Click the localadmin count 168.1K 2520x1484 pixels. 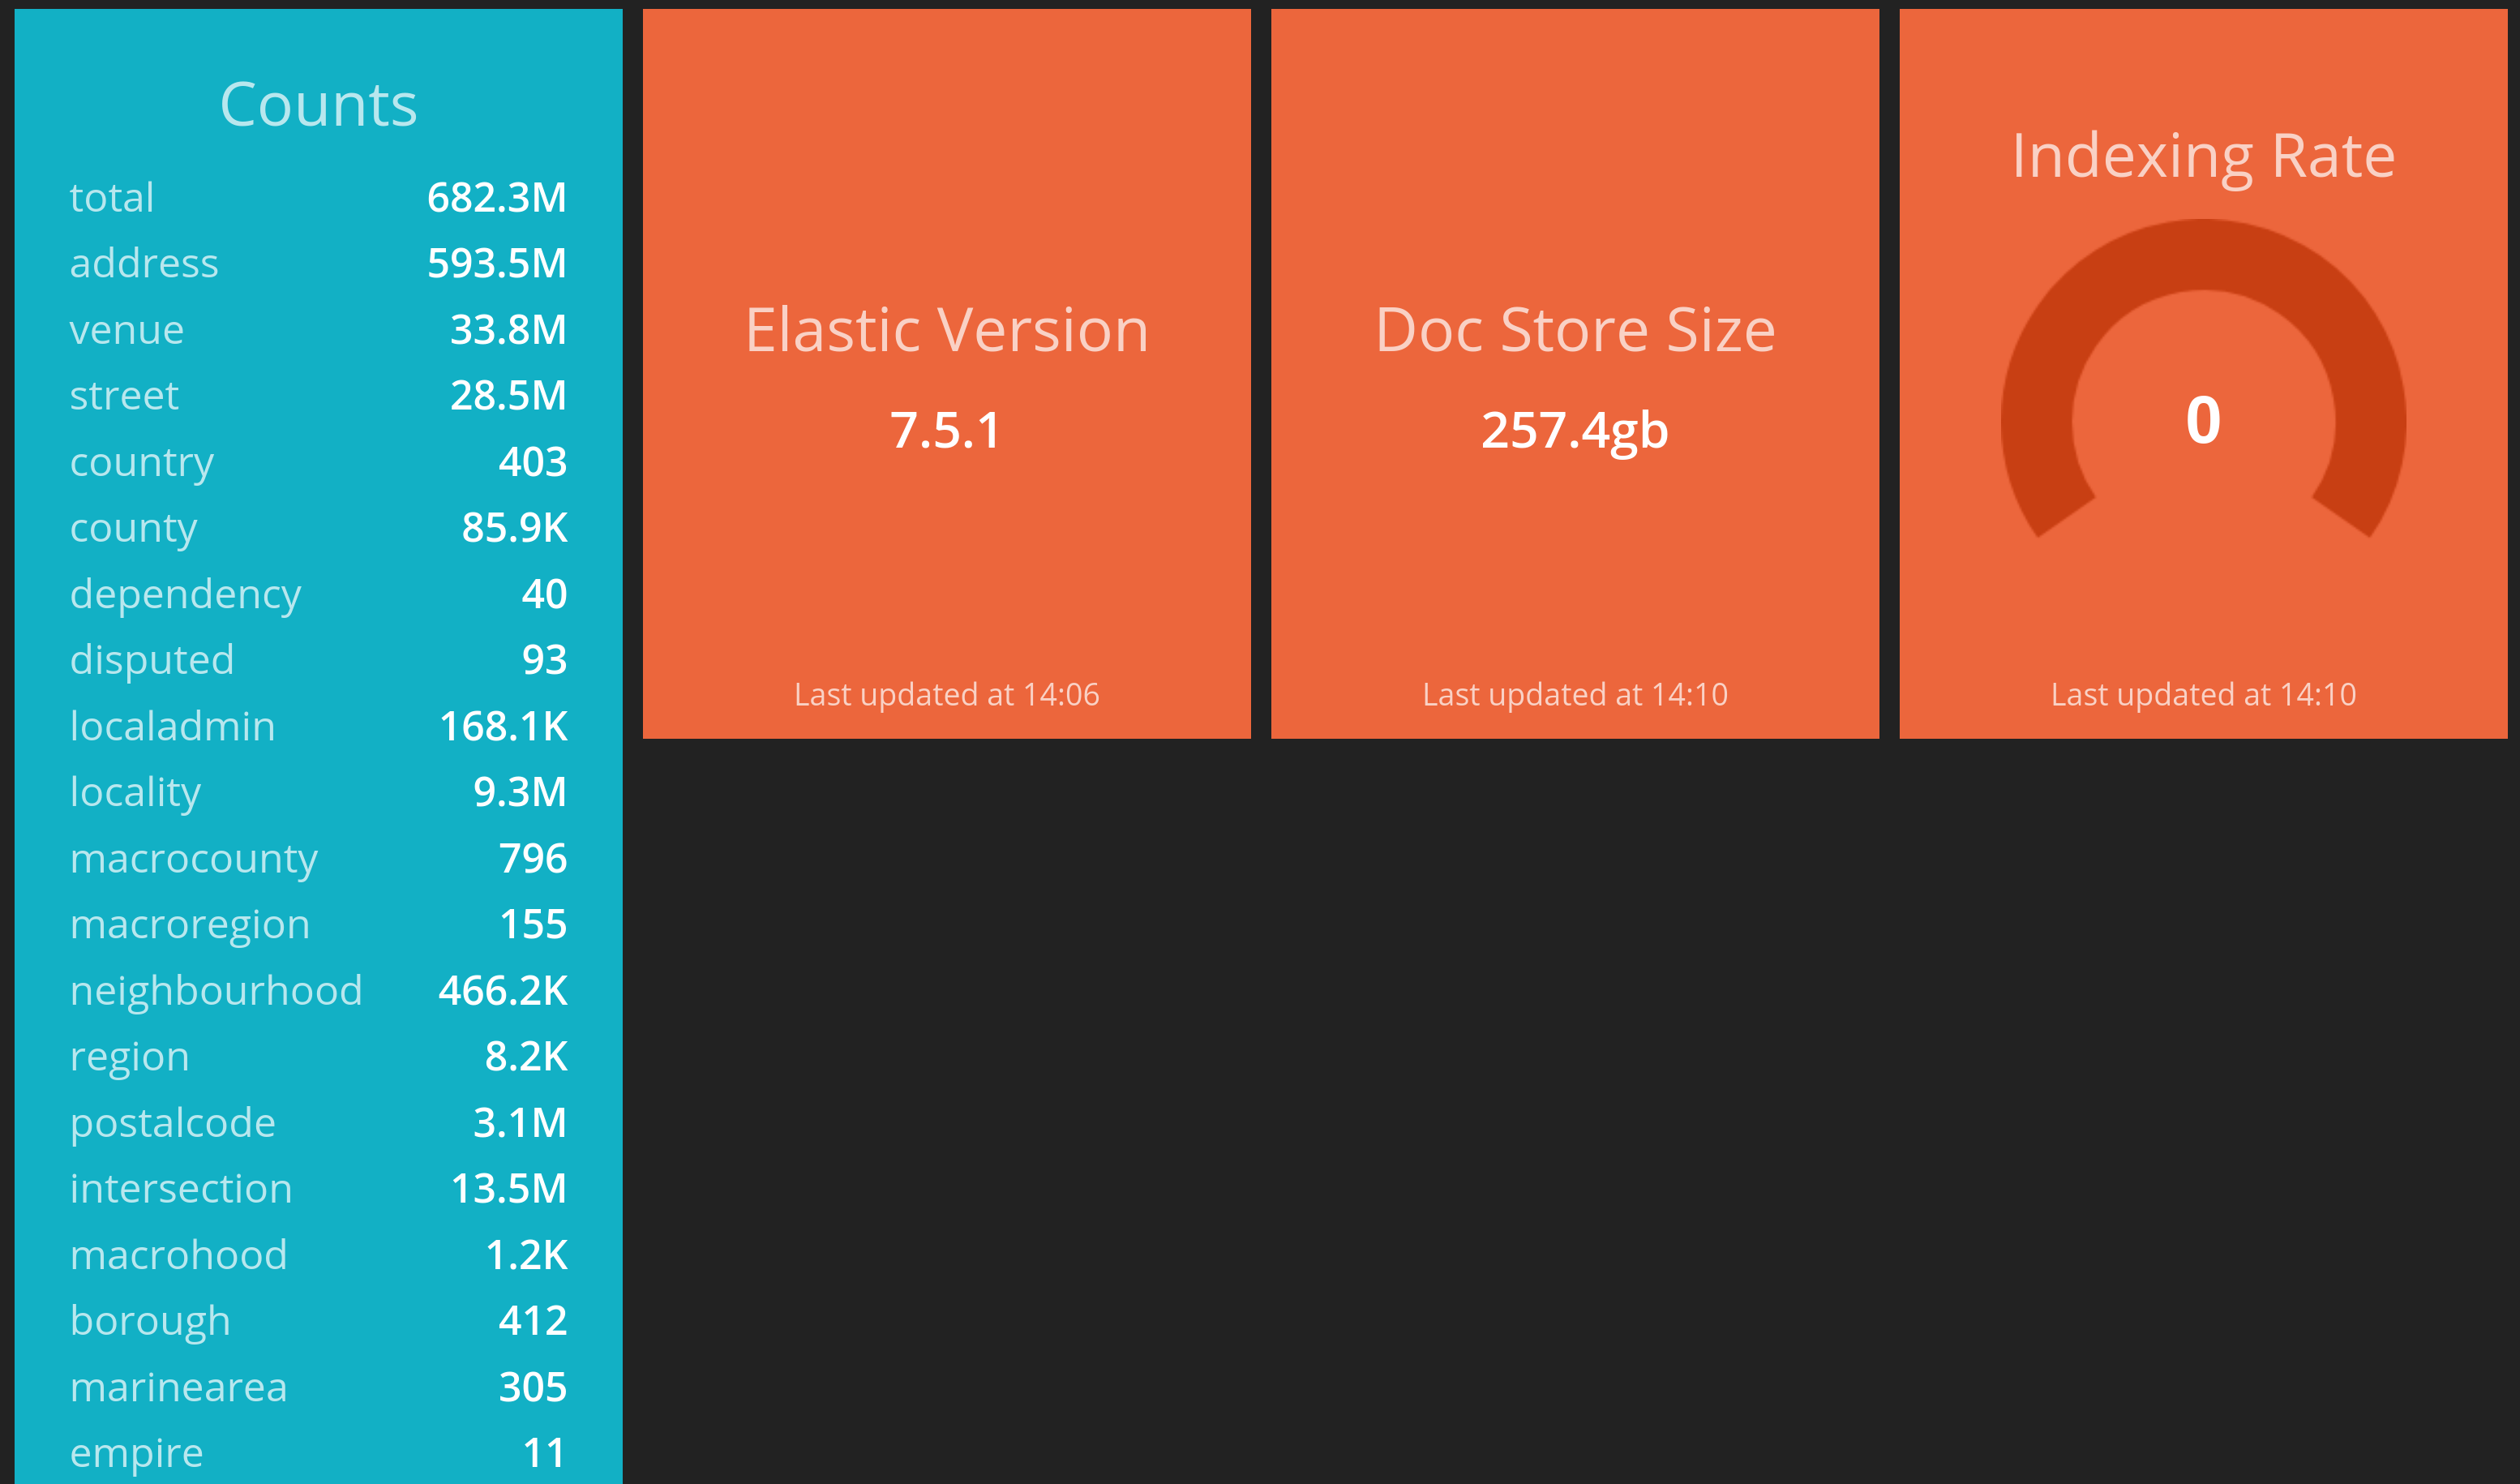503,726
